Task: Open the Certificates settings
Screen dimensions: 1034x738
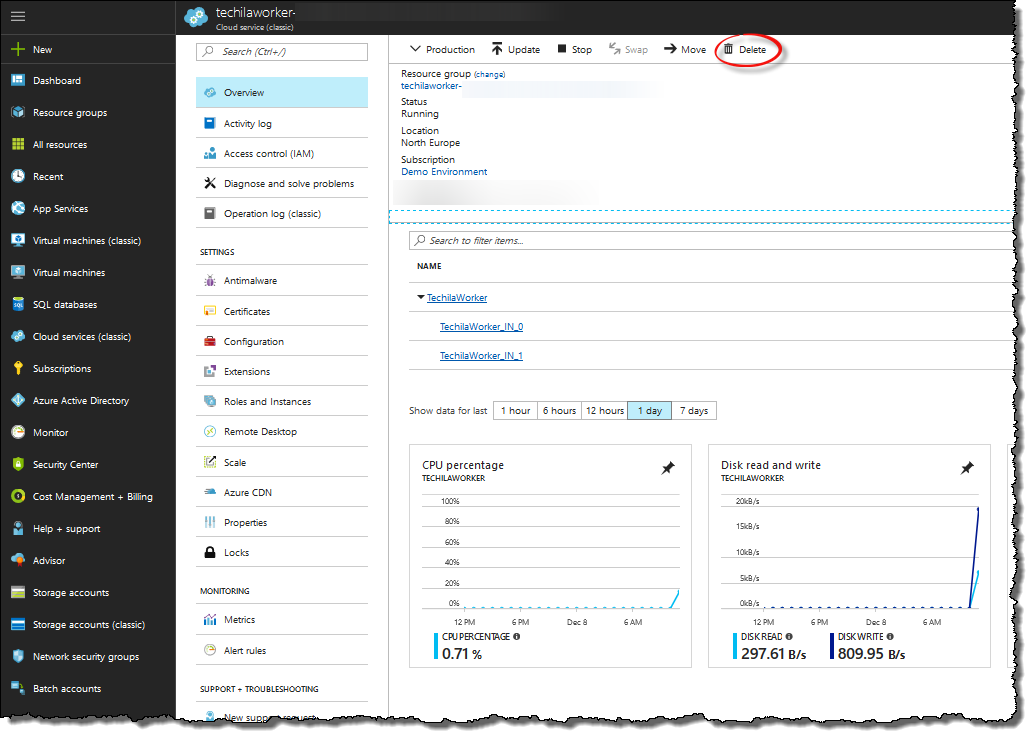Action: [282, 311]
